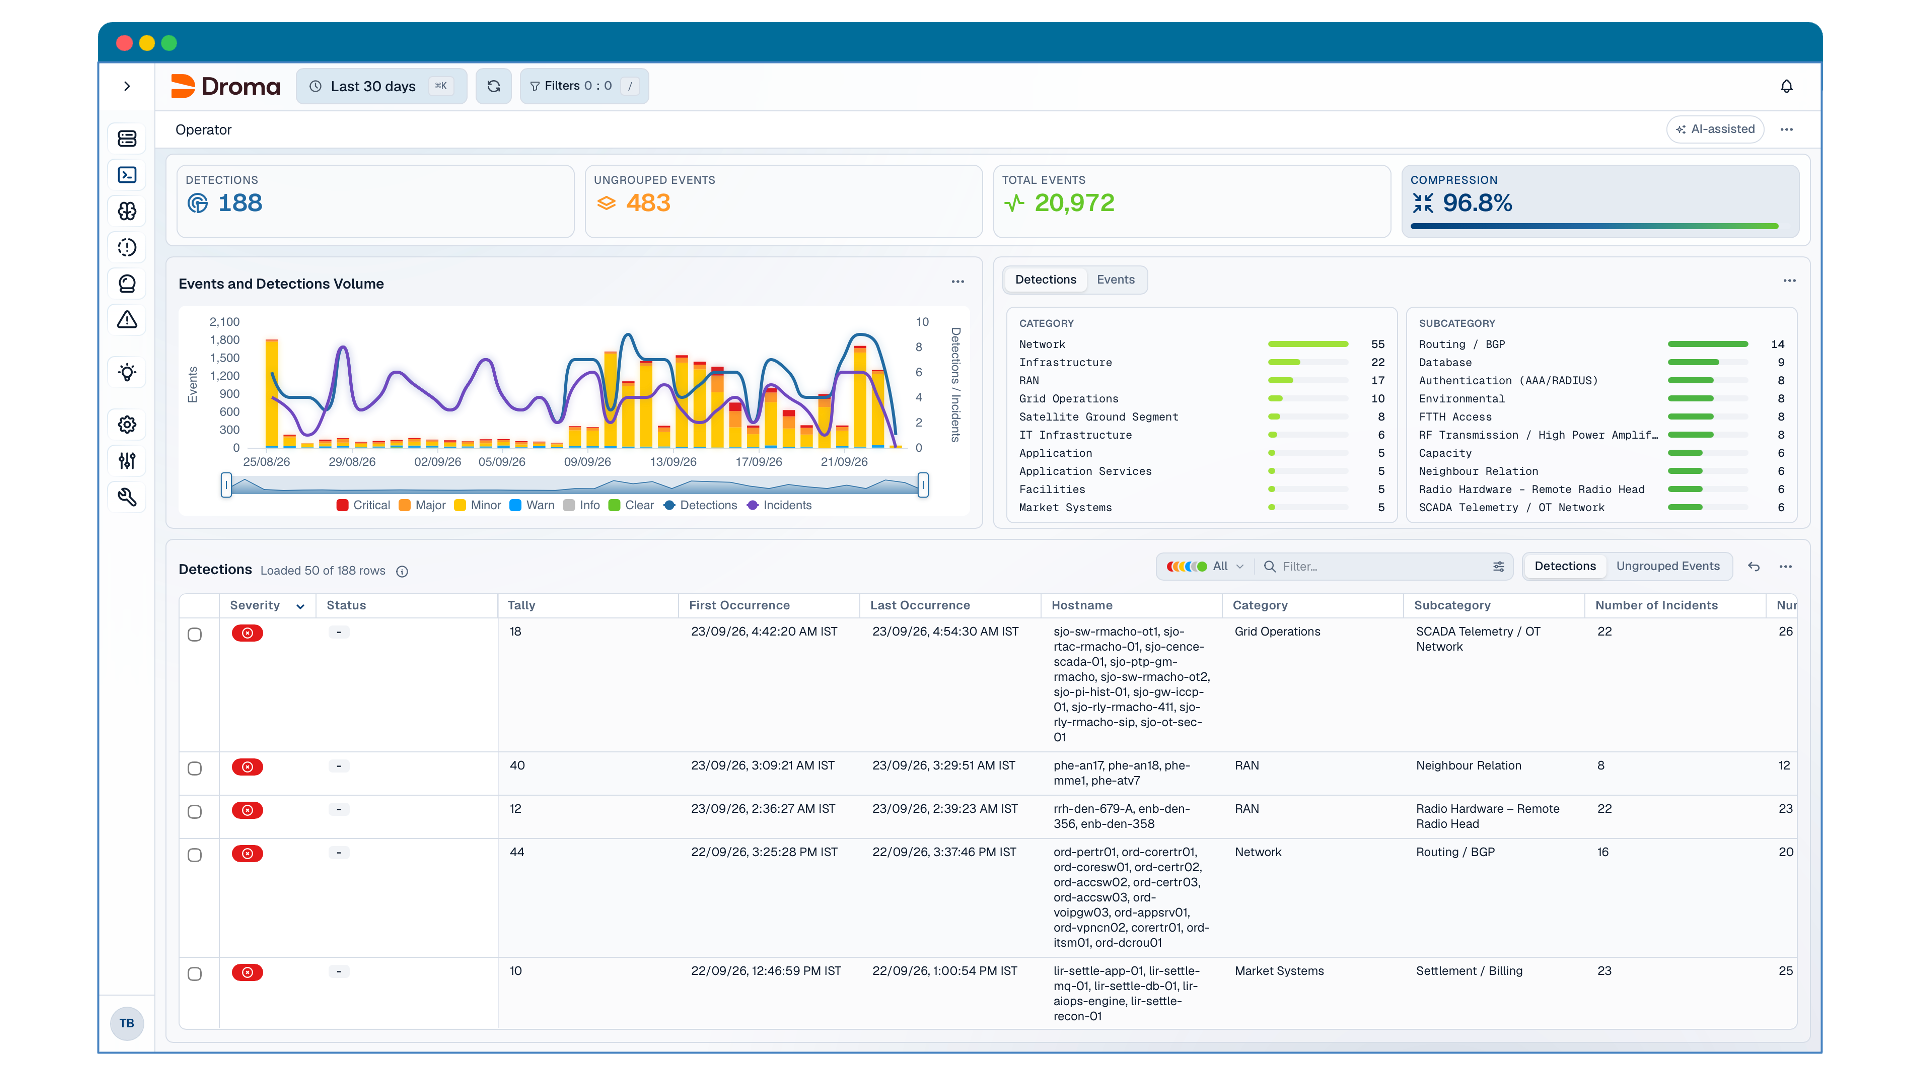Click the Detections 188 summary card
This screenshot has width=1920, height=1080.
(x=375, y=201)
